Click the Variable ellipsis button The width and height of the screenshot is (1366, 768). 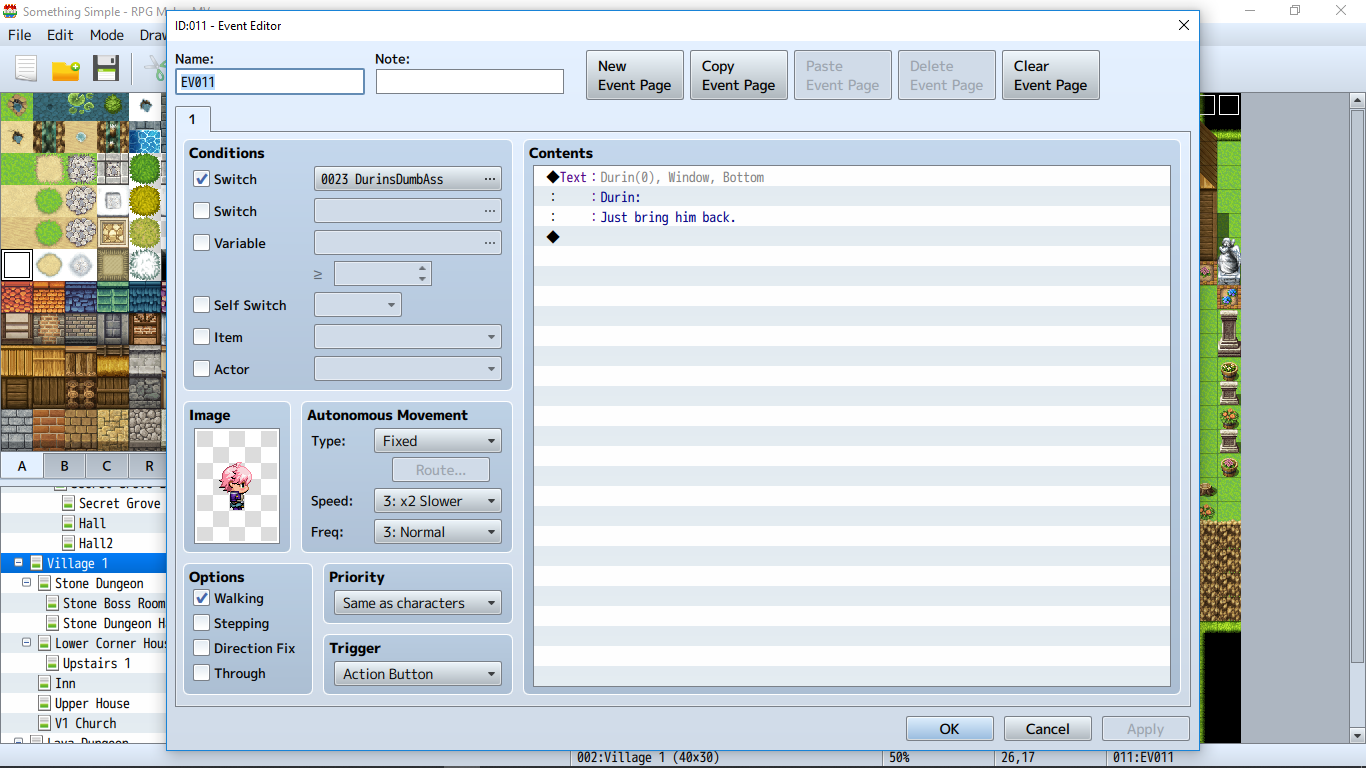pyautogui.click(x=490, y=243)
